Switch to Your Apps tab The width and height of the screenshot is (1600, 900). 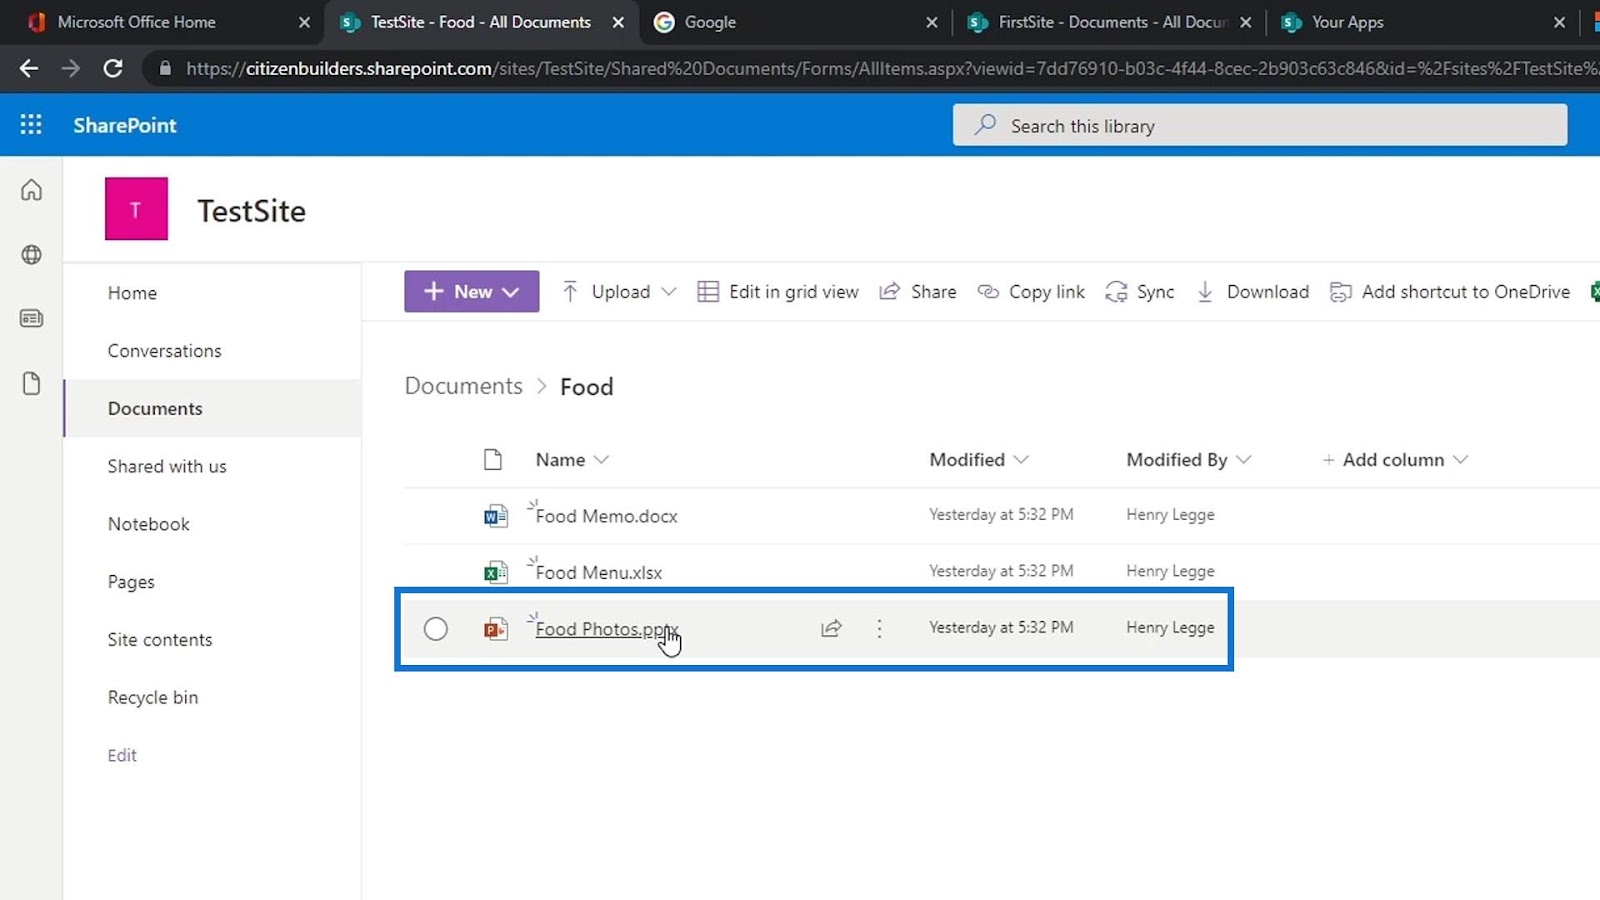click(1348, 22)
